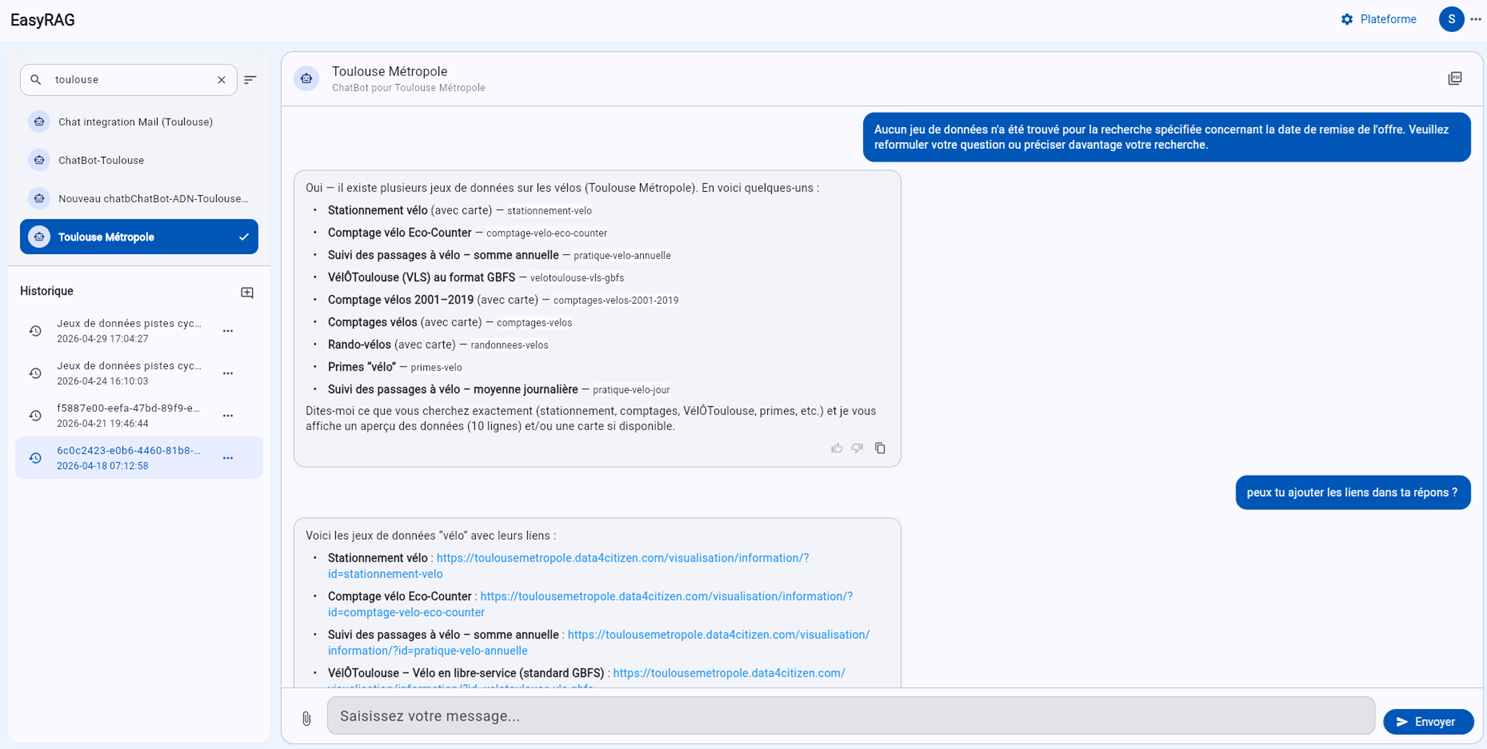Screen dimensions: 1487x749
Task: Clear the chatbot search field
Action: [x=222, y=80]
